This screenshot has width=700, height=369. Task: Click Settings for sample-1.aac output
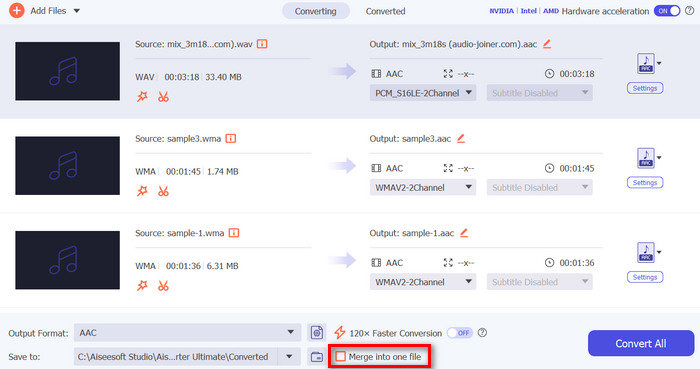click(645, 277)
